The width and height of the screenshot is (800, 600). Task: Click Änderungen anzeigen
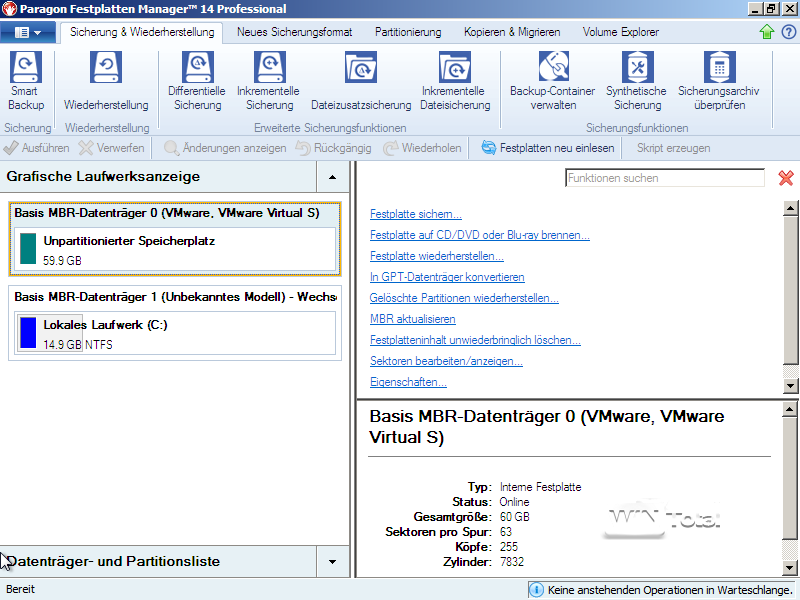[x=225, y=148]
